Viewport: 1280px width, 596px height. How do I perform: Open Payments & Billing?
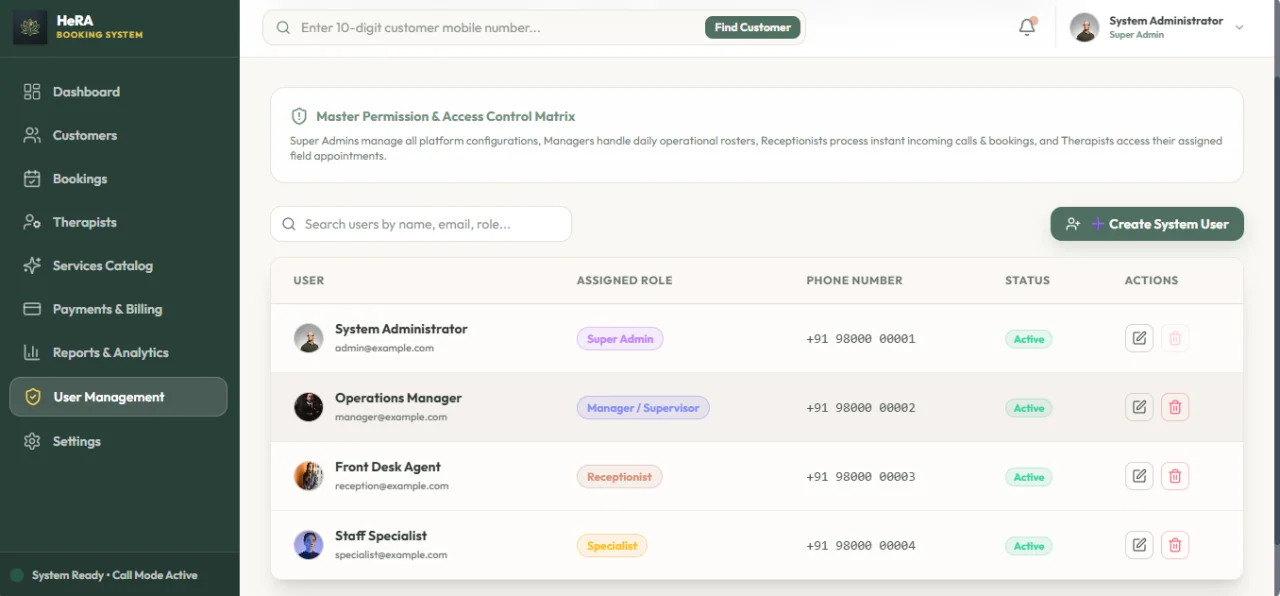coord(119,309)
